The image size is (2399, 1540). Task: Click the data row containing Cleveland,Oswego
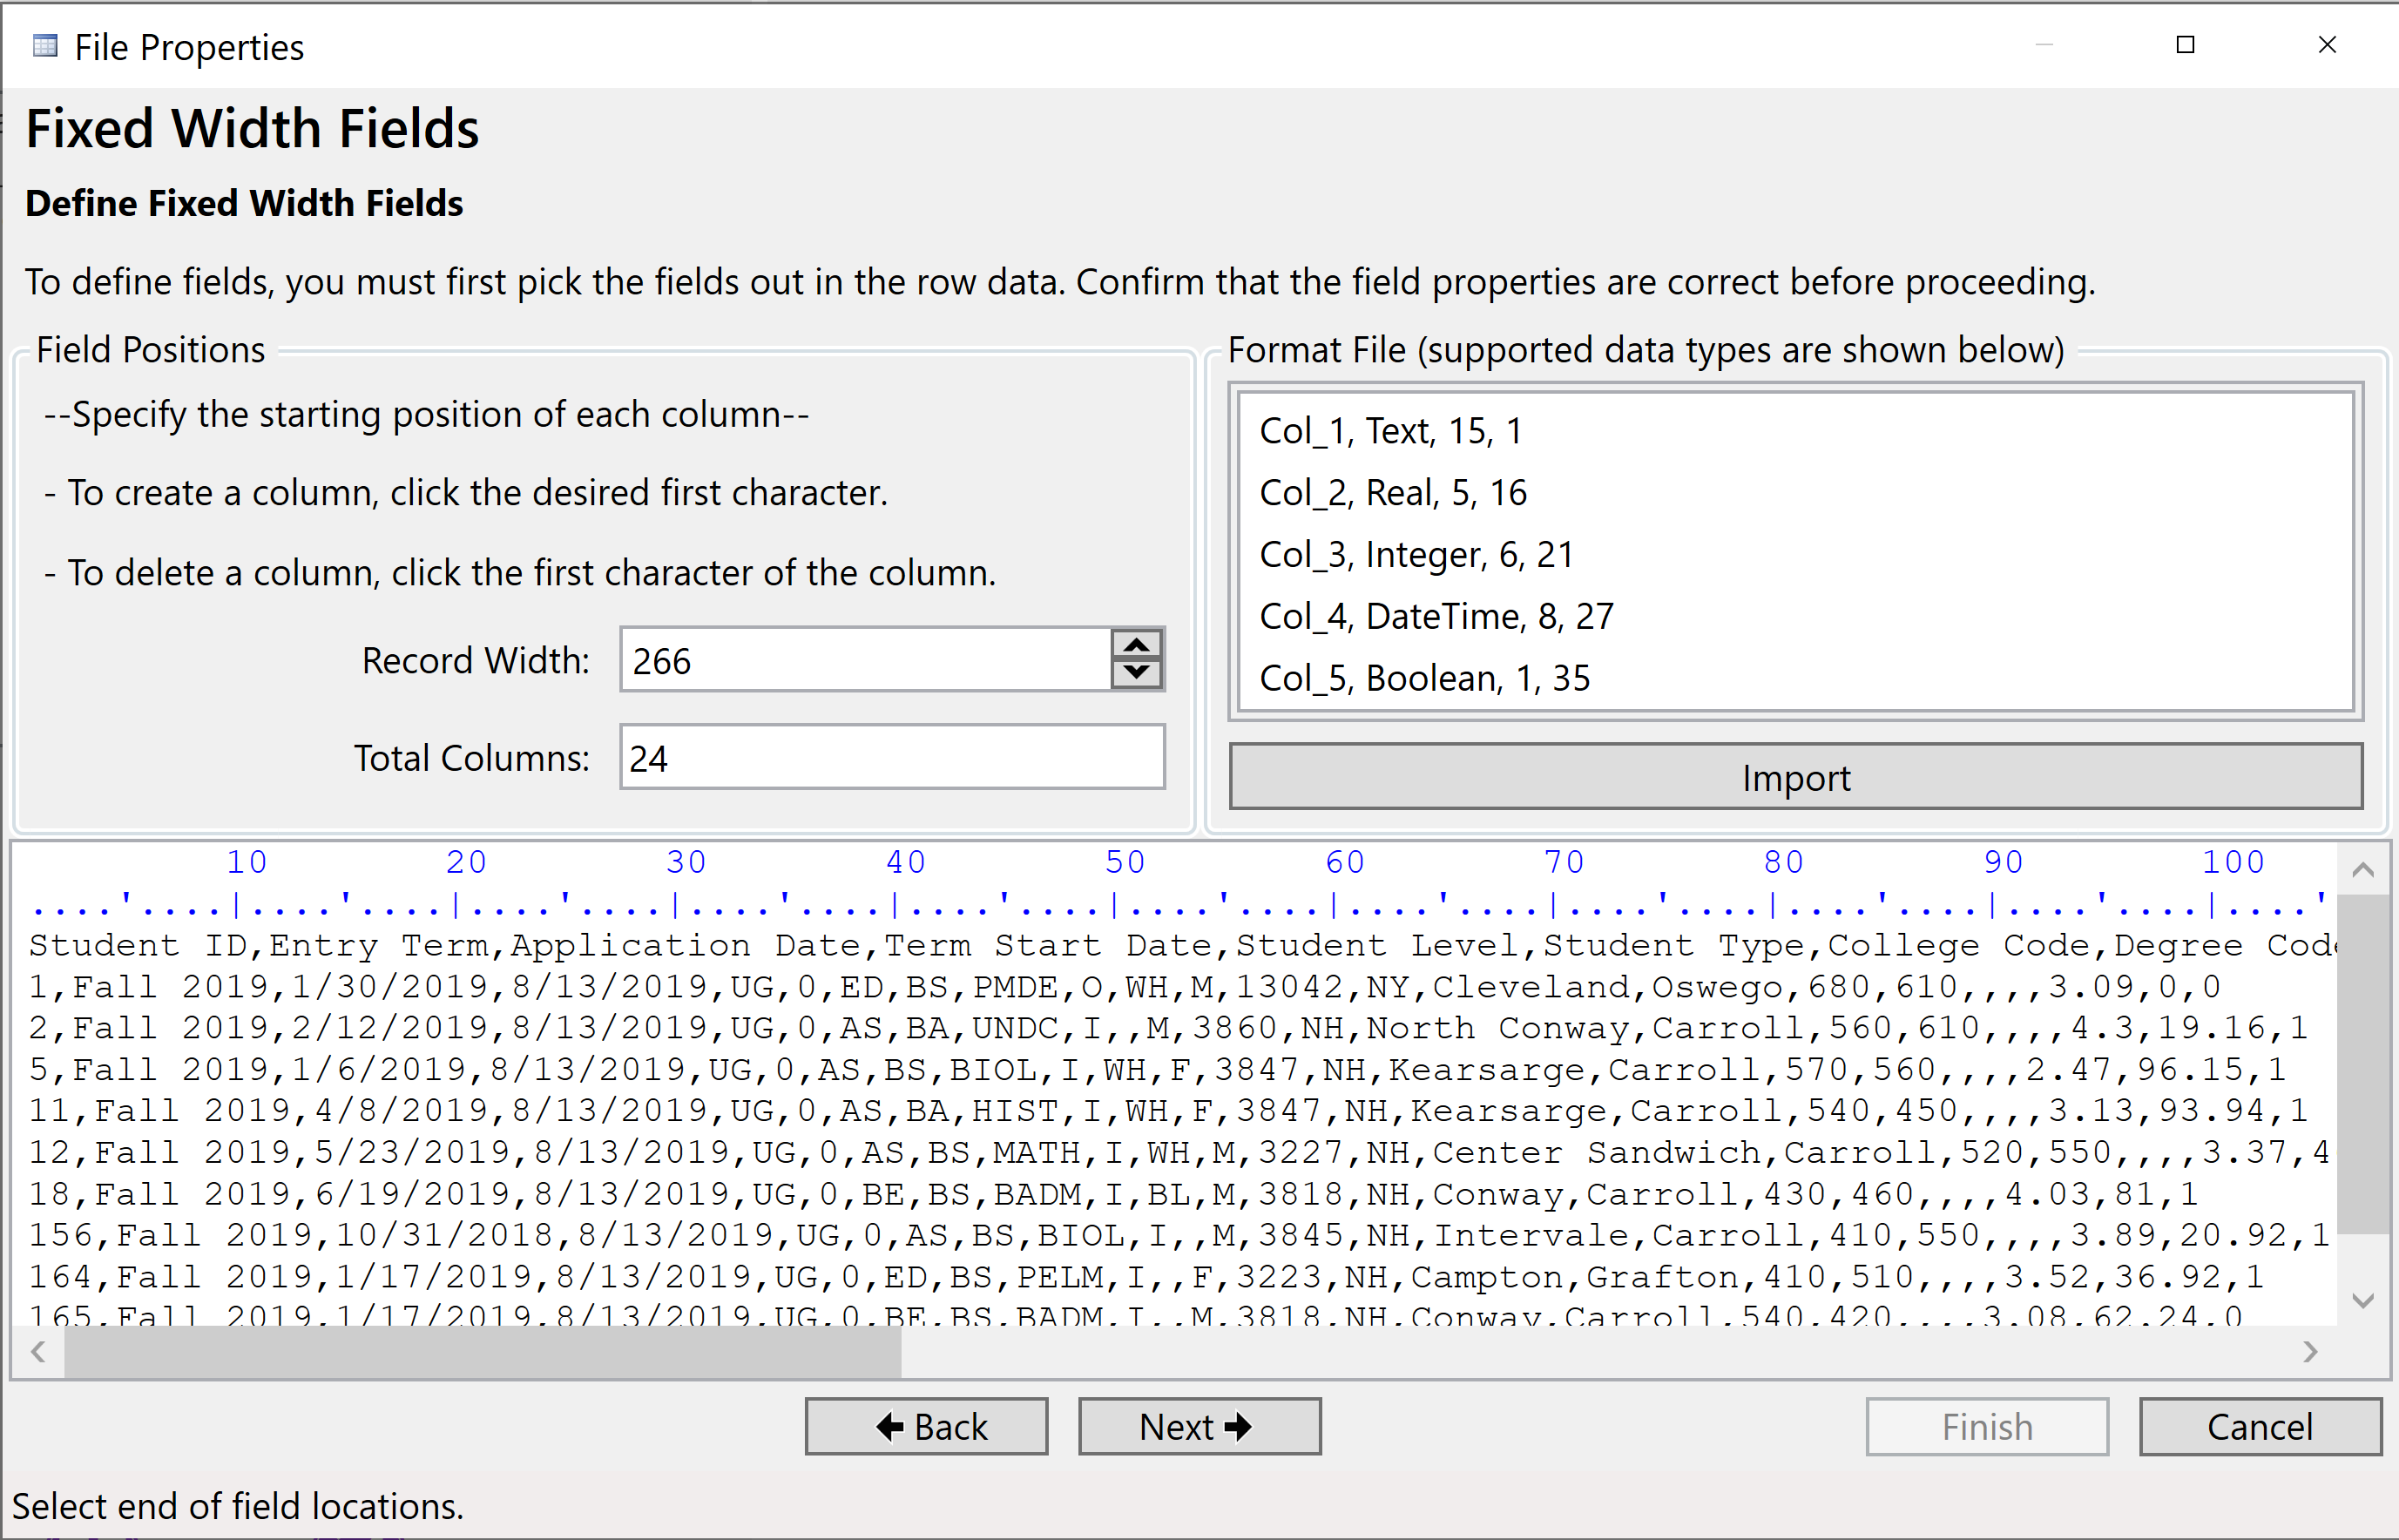1125,987
